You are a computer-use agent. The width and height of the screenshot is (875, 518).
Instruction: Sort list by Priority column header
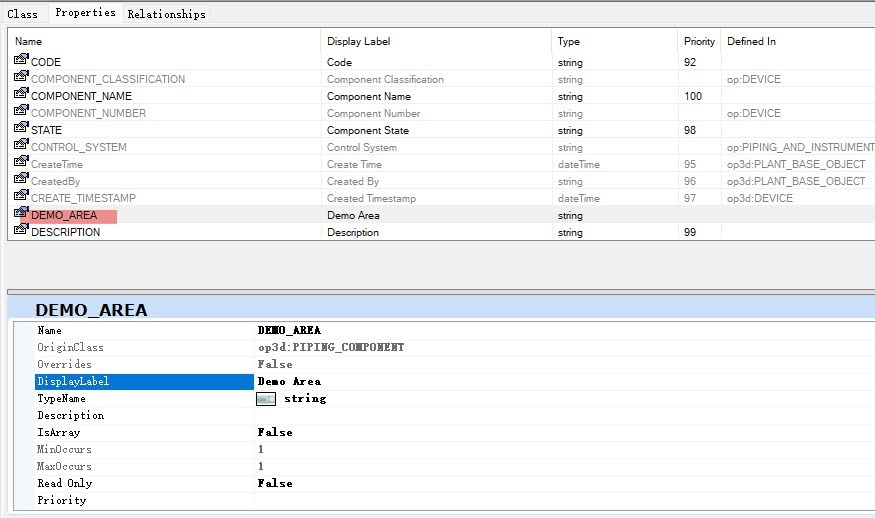699,41
